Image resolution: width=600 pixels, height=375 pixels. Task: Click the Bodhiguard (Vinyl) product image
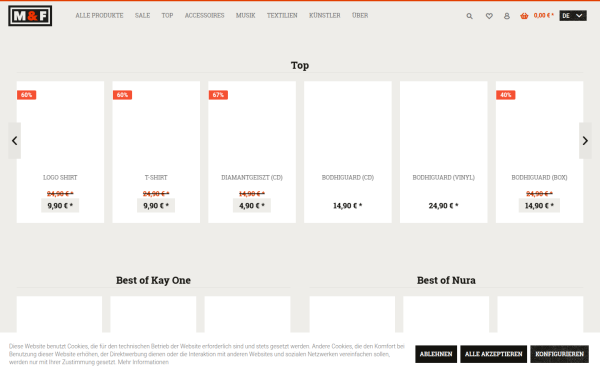[x=443, y=128]
